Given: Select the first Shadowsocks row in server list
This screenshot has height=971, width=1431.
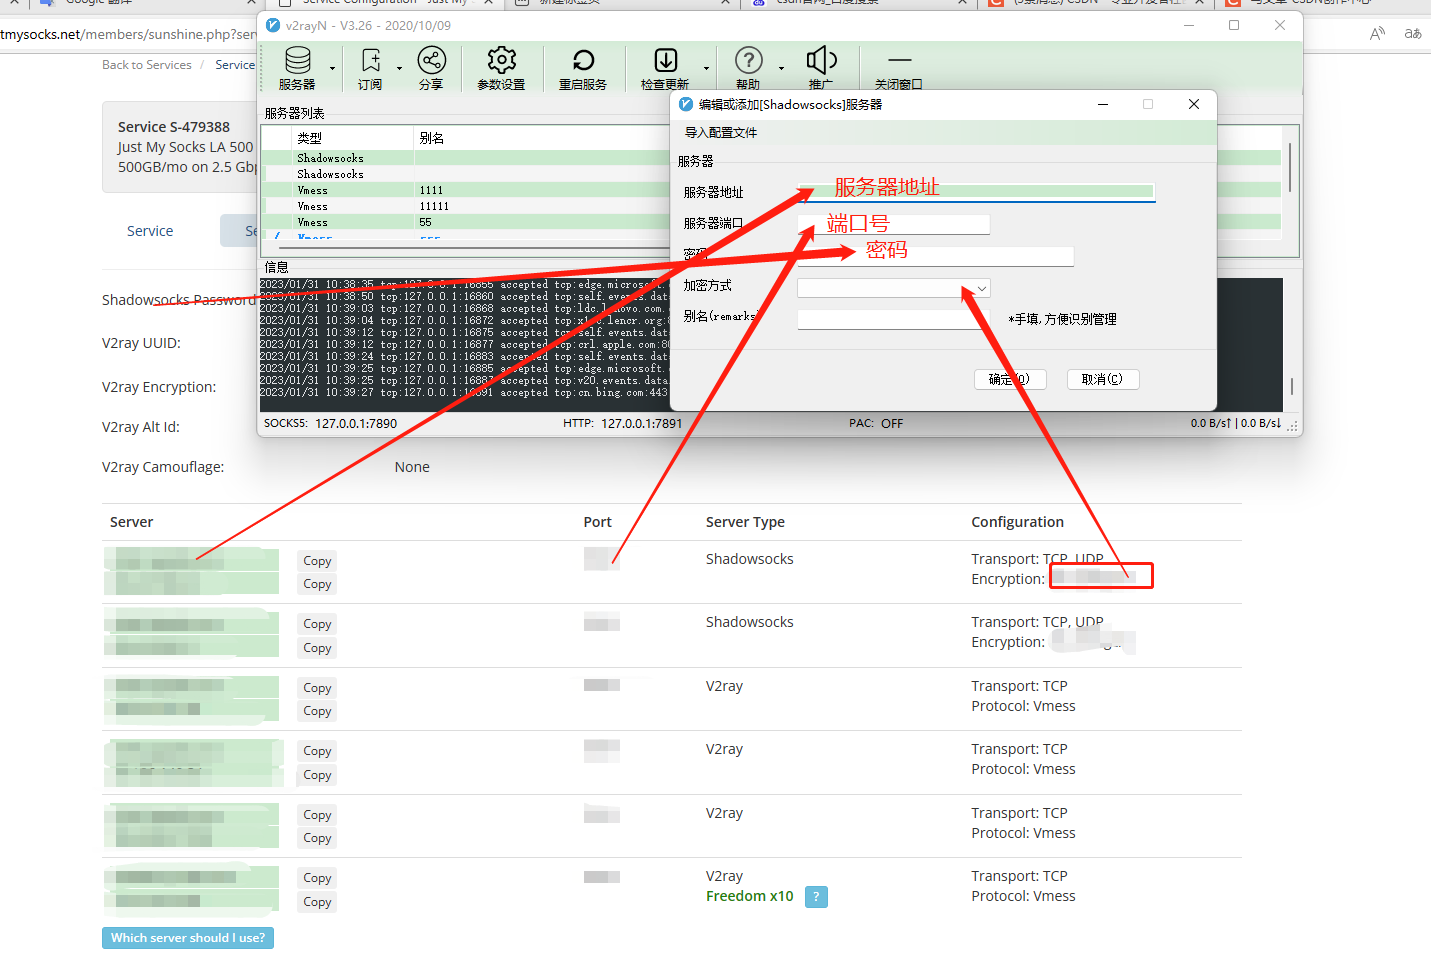Looking at the screenshot, I should (x=466, y=158).
